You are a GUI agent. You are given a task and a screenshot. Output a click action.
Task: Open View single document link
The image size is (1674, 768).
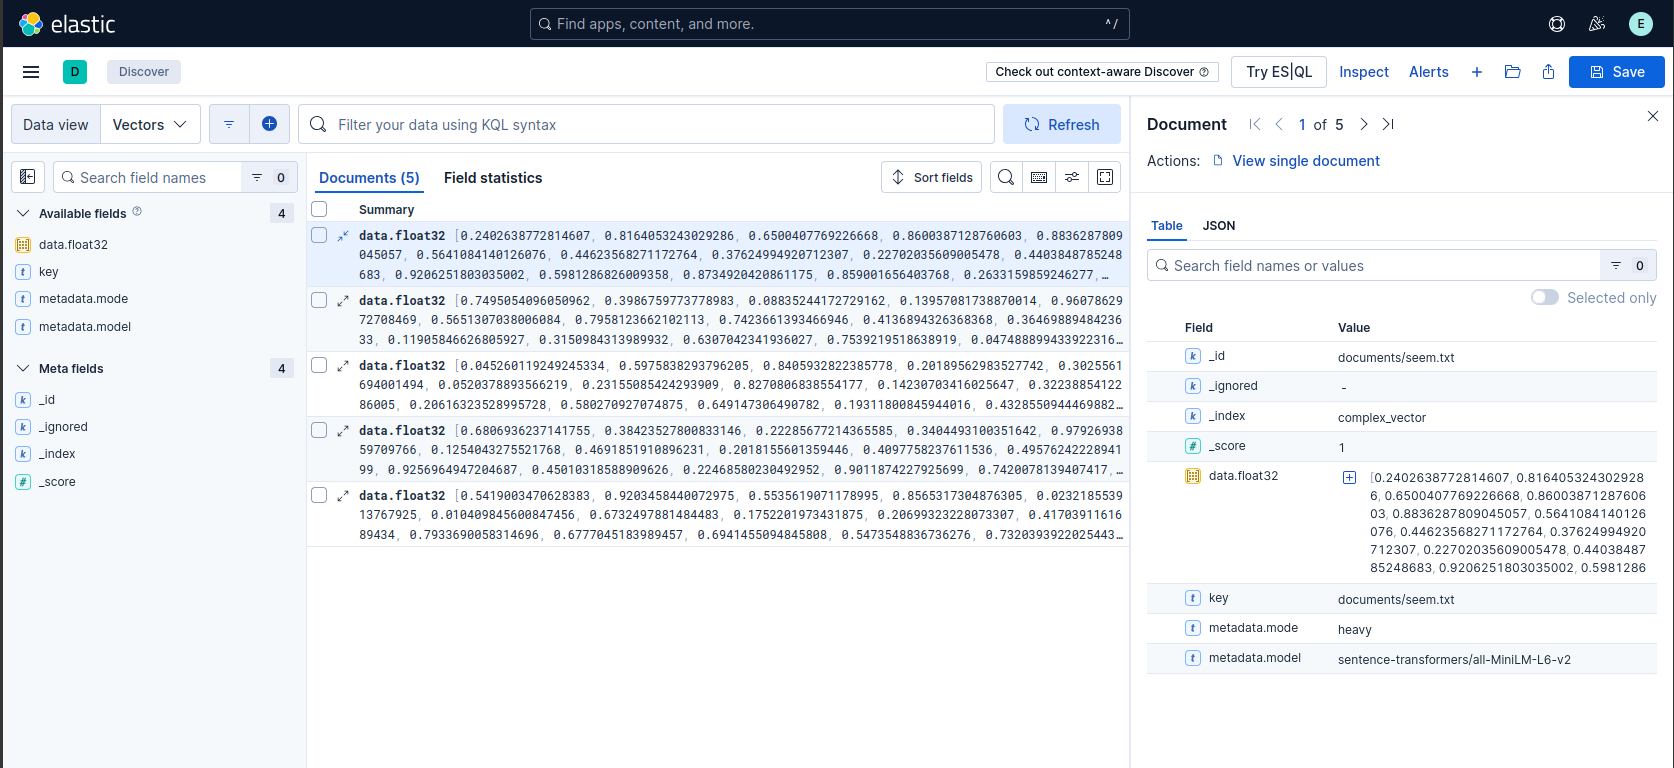1305,161
